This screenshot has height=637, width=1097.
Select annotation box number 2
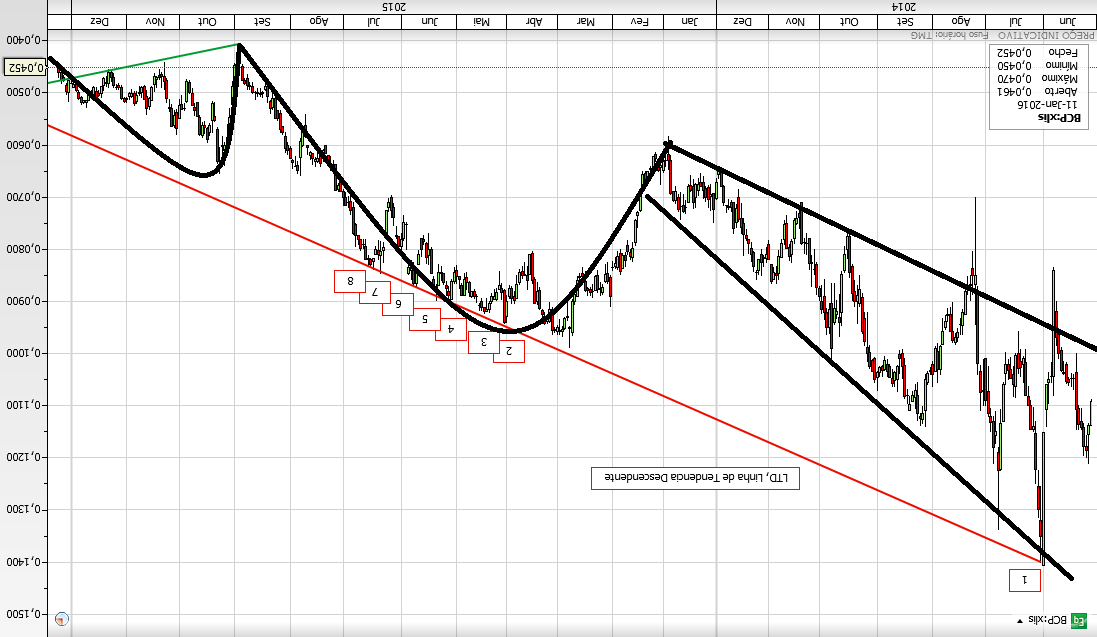(x=509, y=351)
